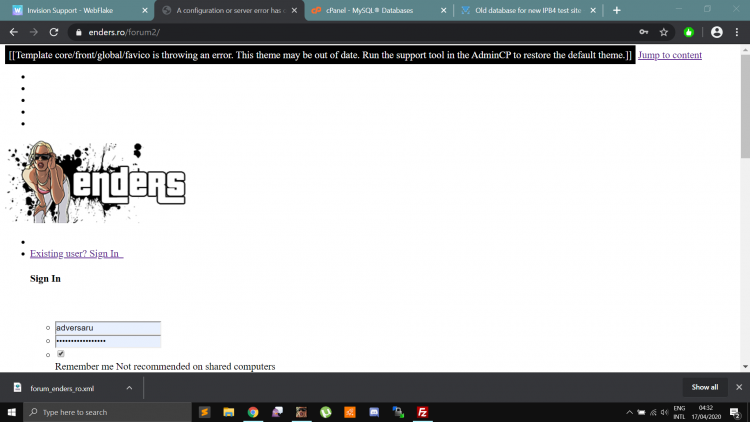750x422 pixels.
Task: Click the Enders forum logo
Action: coord(96,182)
